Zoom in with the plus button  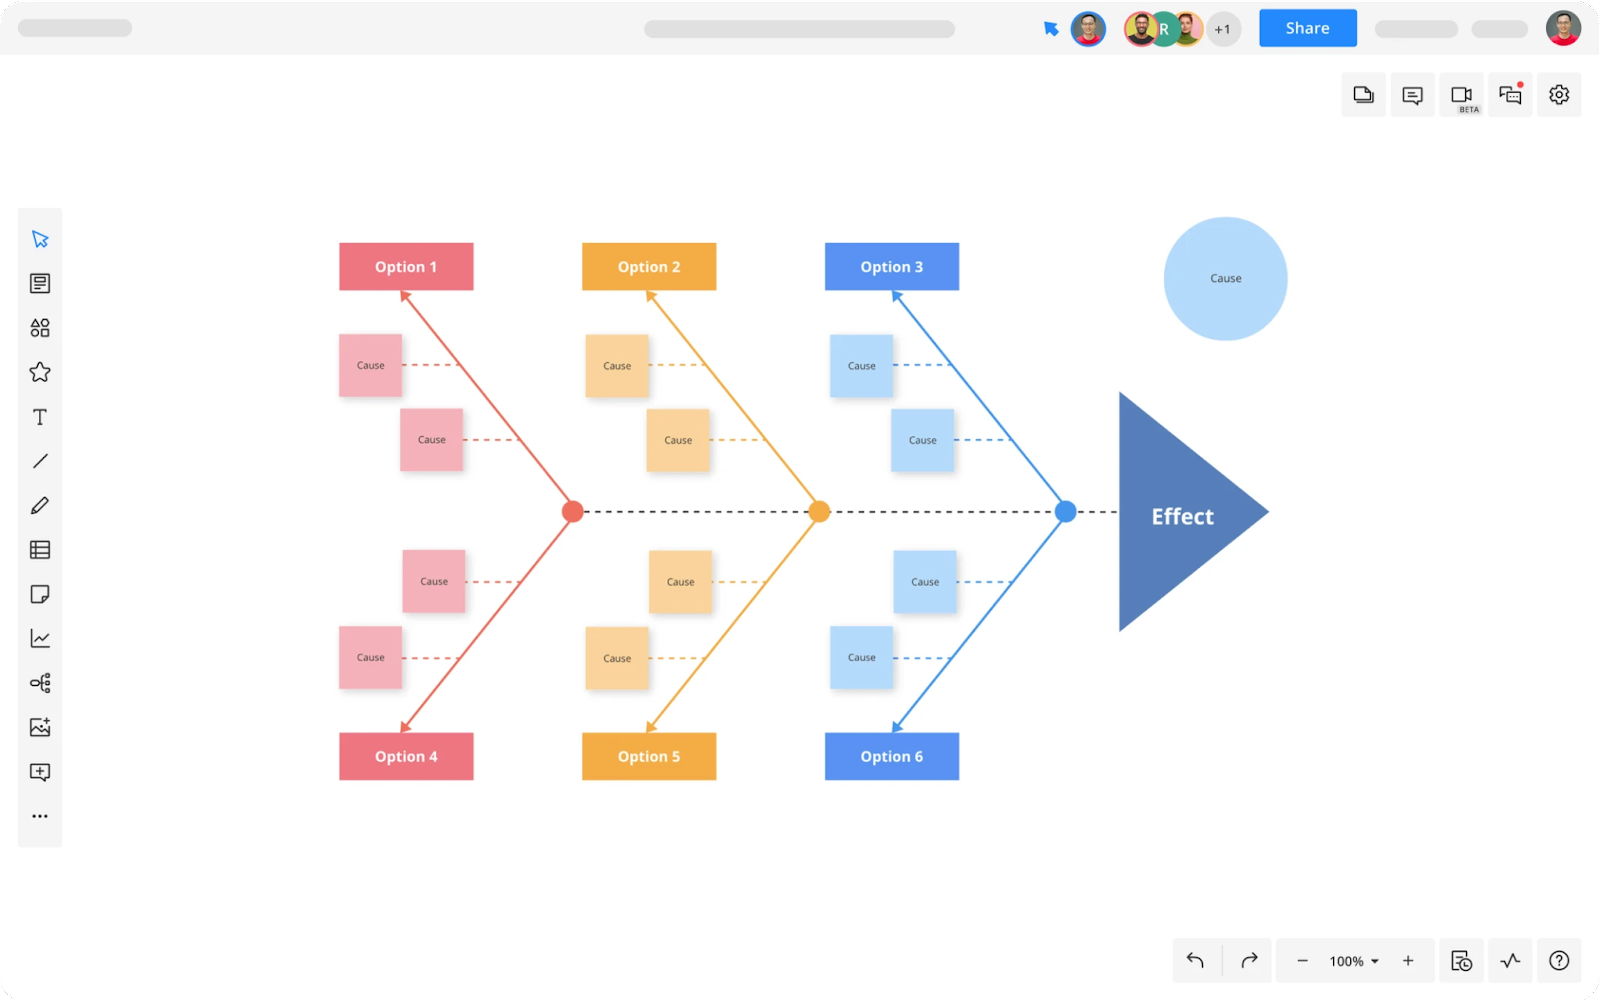click(1408, 961)
